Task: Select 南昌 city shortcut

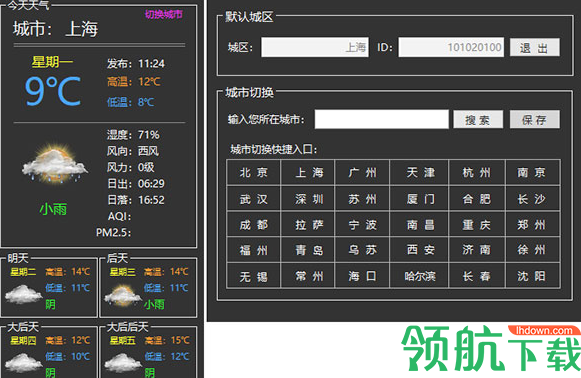Action: (x=419, y=225)
